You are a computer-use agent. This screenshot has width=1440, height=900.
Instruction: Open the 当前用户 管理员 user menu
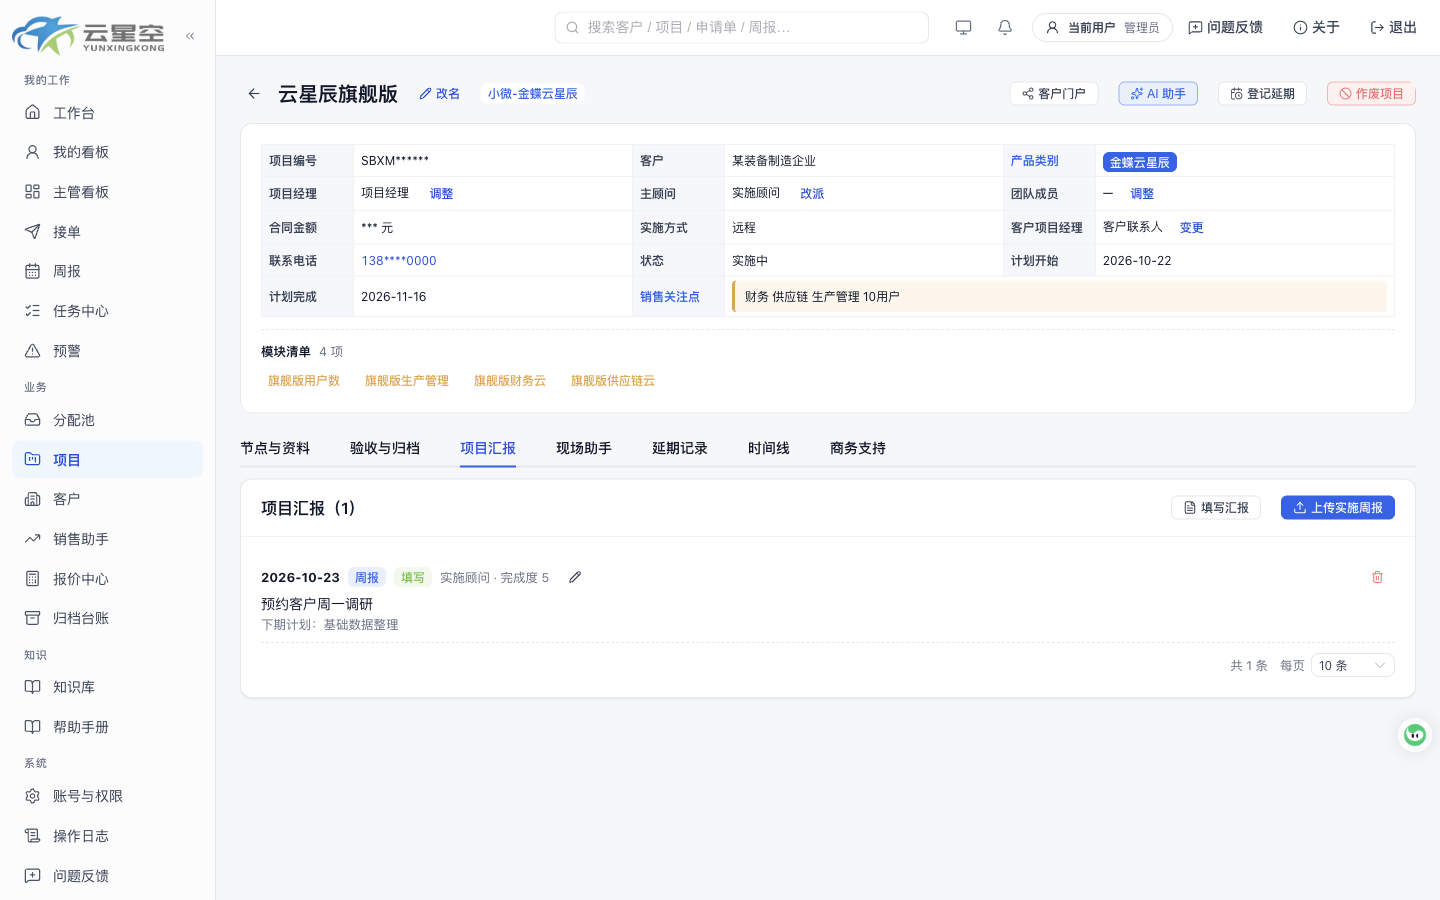click(x=1102, y=28)
